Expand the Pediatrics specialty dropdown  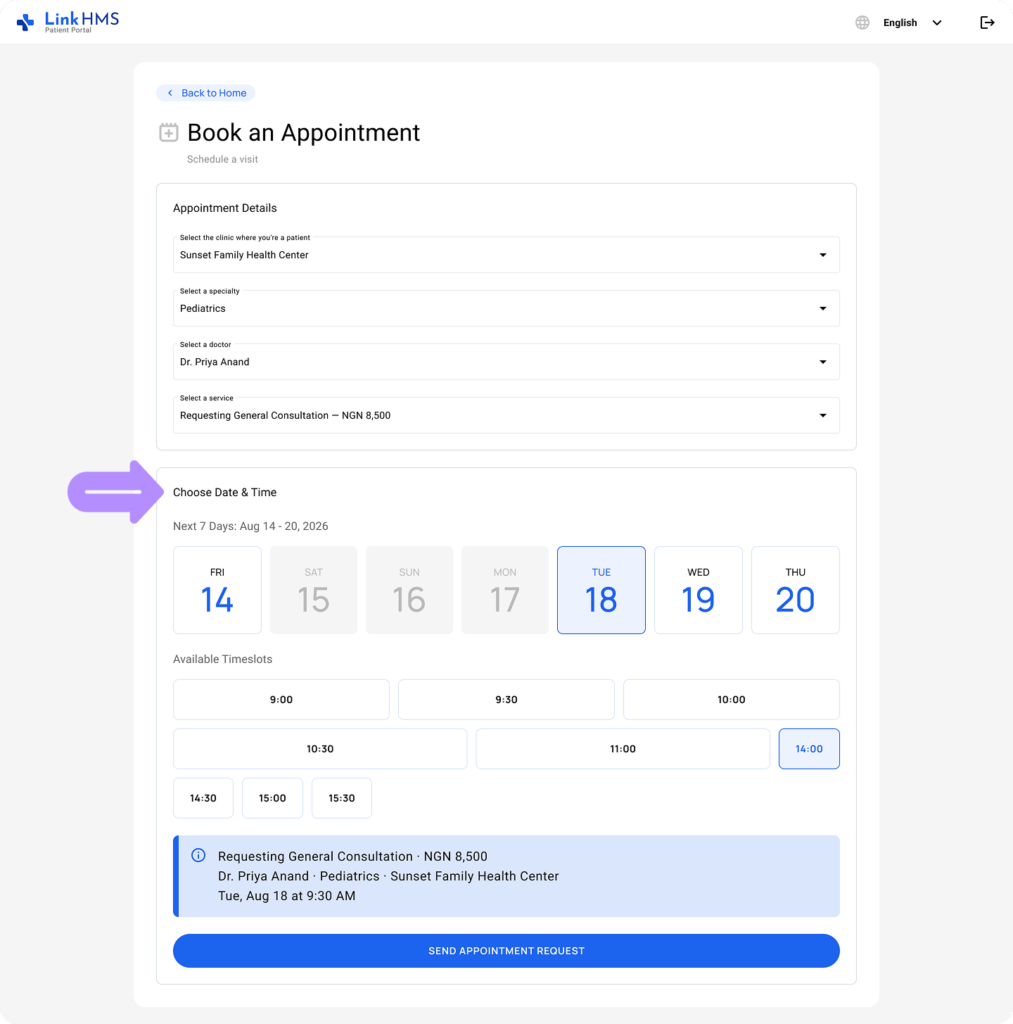coord(506,308)
